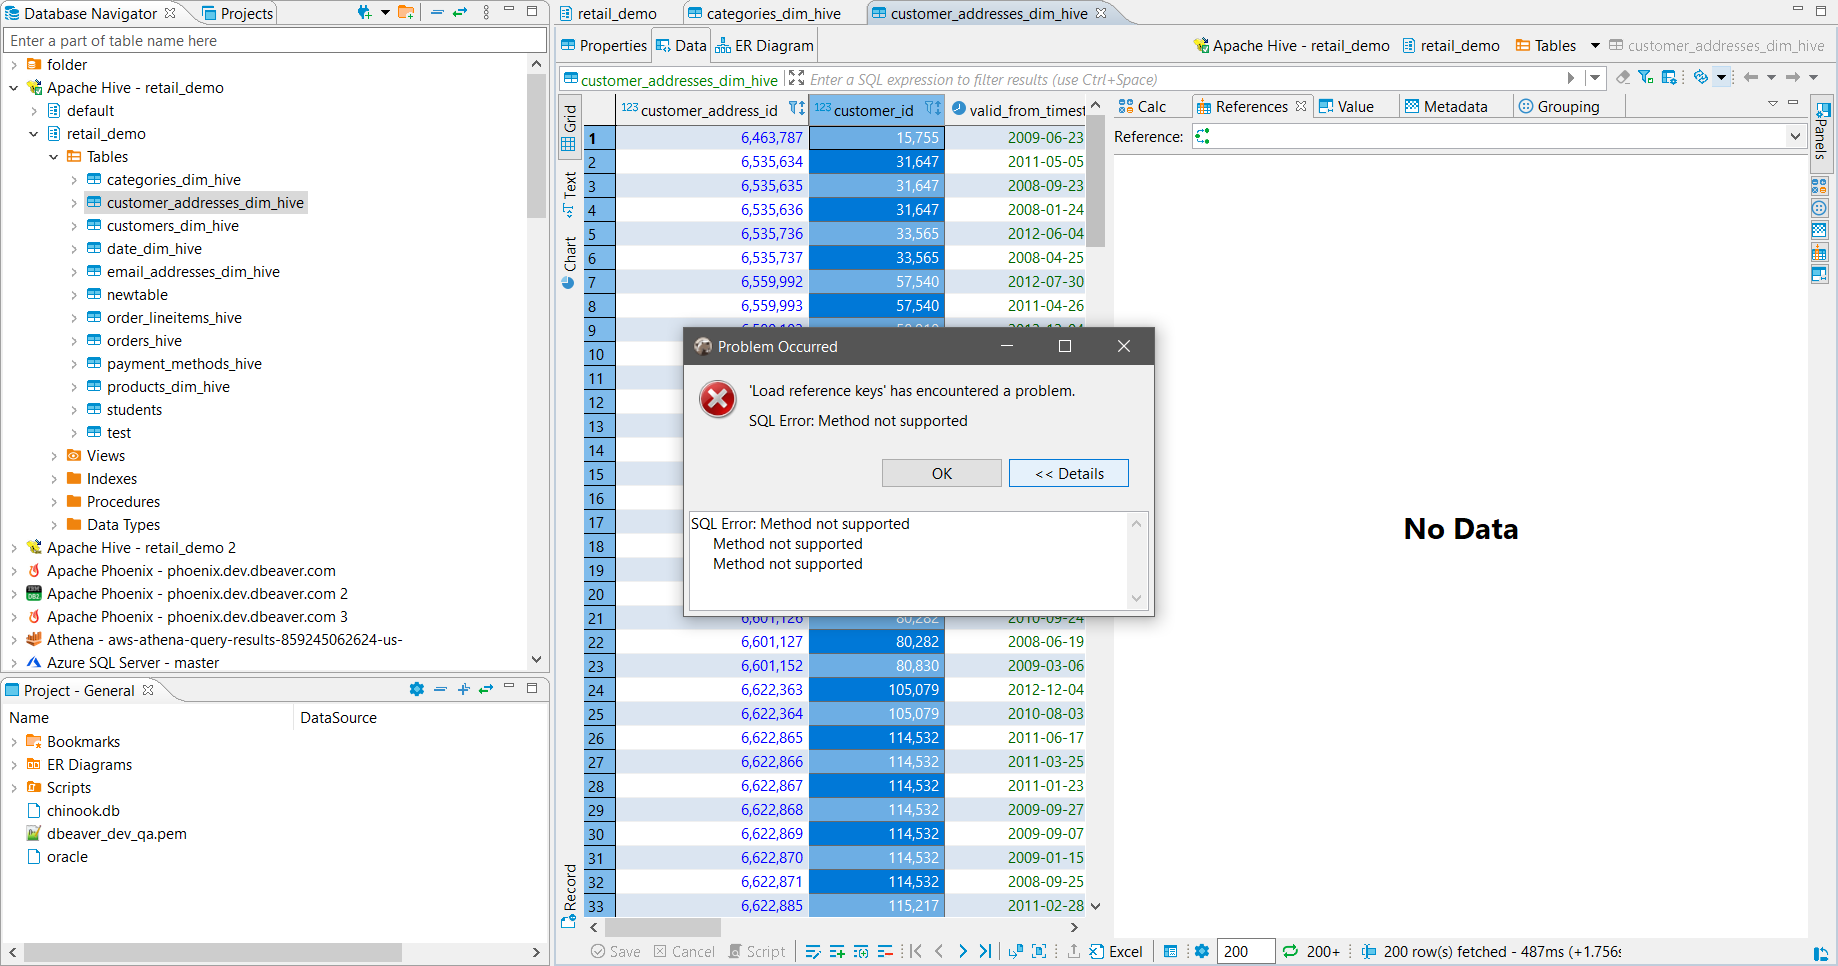Switch to the ER Diagram tab
Screen dimensions: 1838x966
click(763, 45)
